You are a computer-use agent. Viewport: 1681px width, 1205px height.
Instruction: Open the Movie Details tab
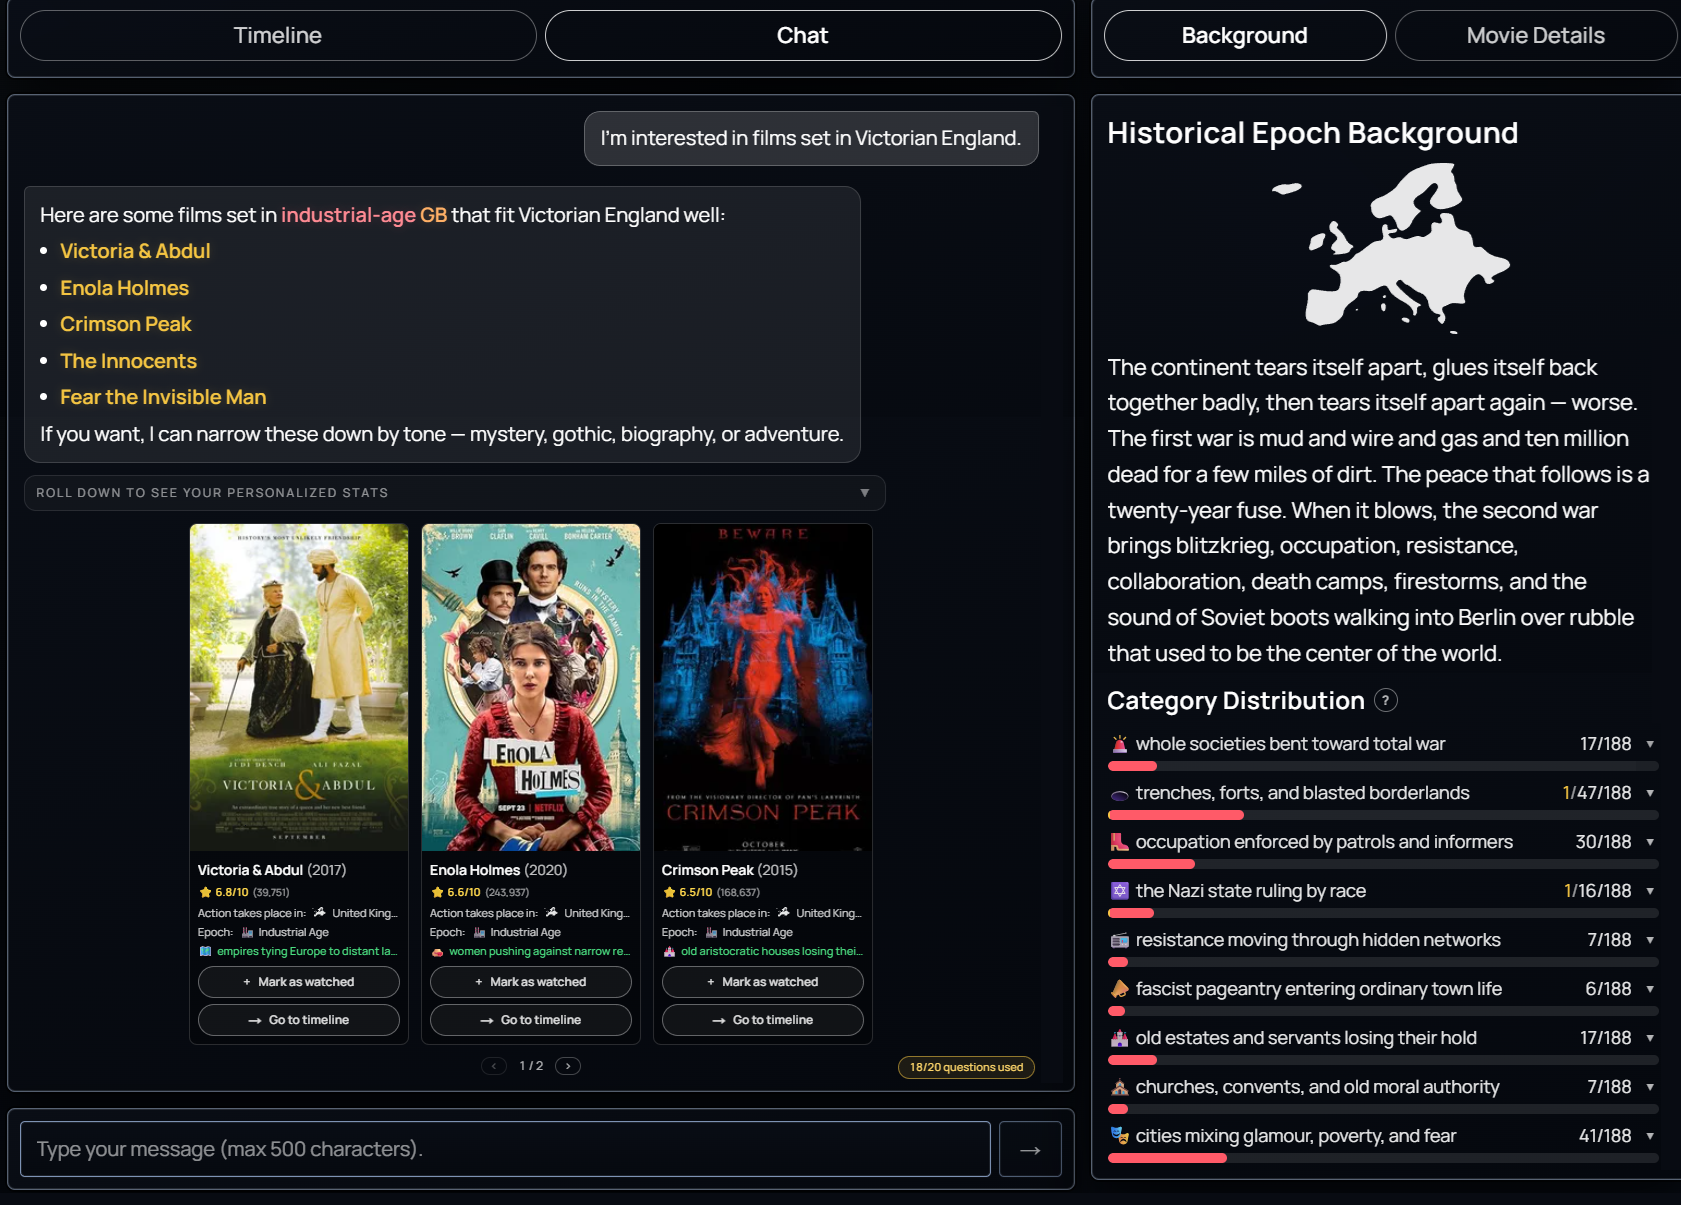tap(1536, 36)
